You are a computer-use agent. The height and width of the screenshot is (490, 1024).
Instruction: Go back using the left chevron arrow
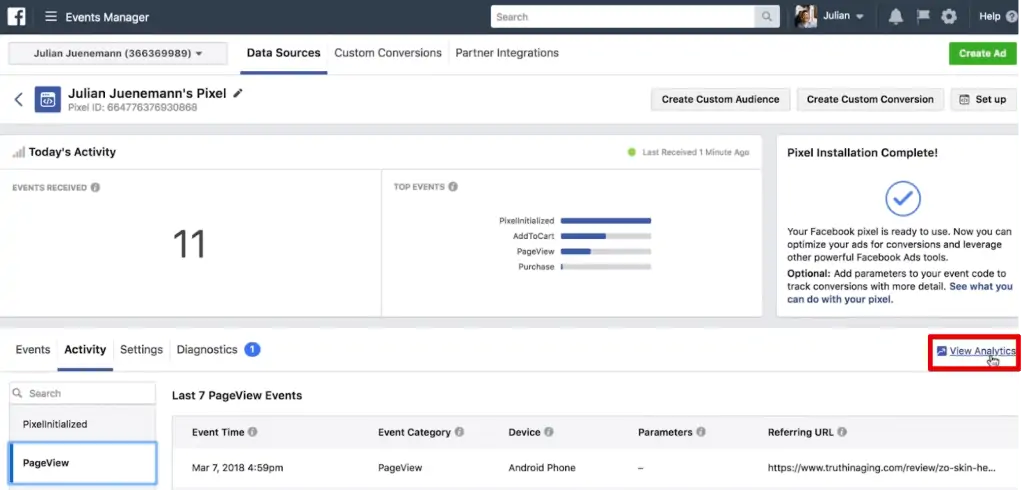tap(18, 99)
